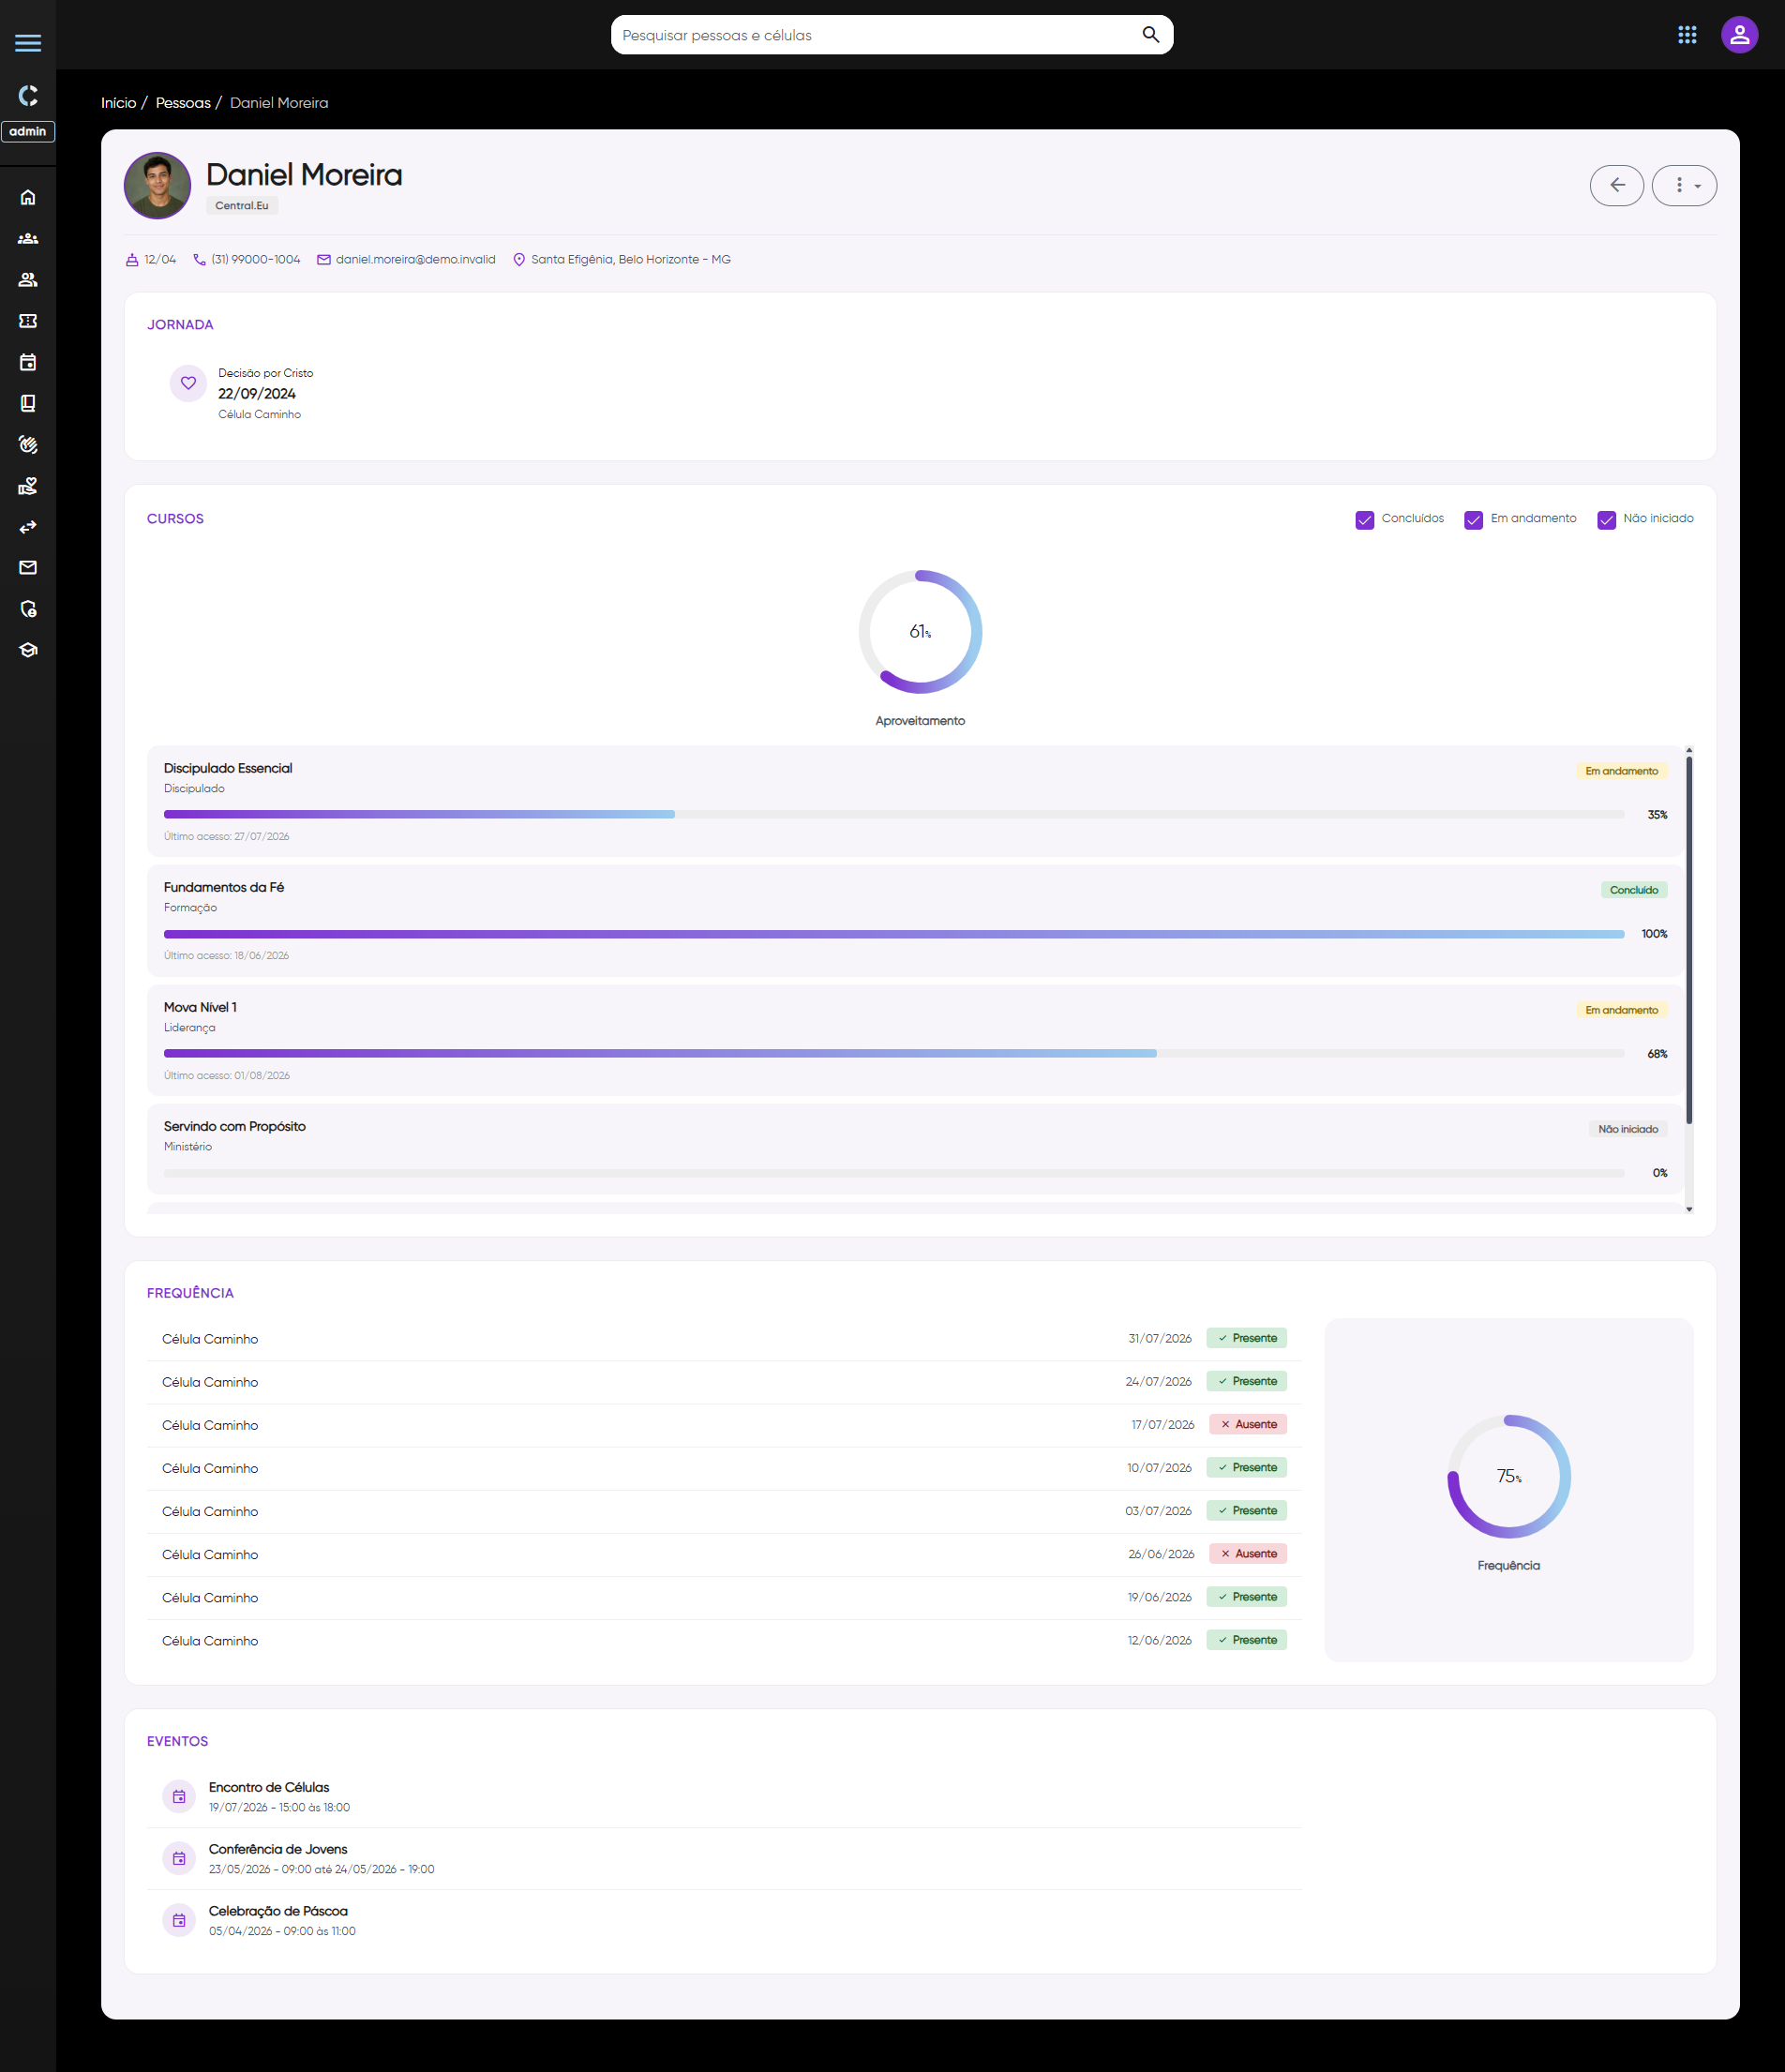Click the Não iniciado badge on Servindo com Propósito
This screenshot has width=1785, height=2072.
point(1627,1129)
